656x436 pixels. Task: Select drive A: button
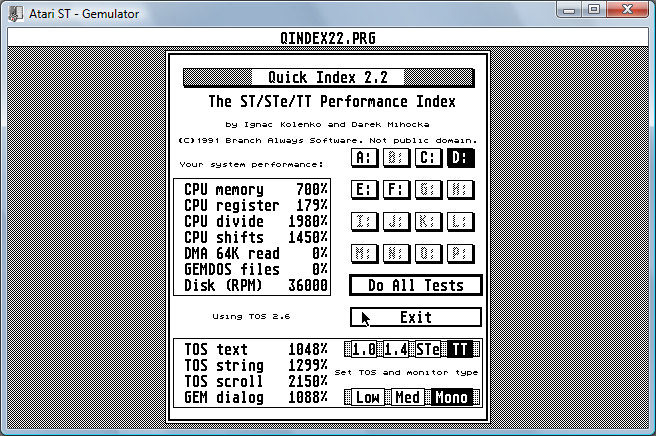[364, 158]
